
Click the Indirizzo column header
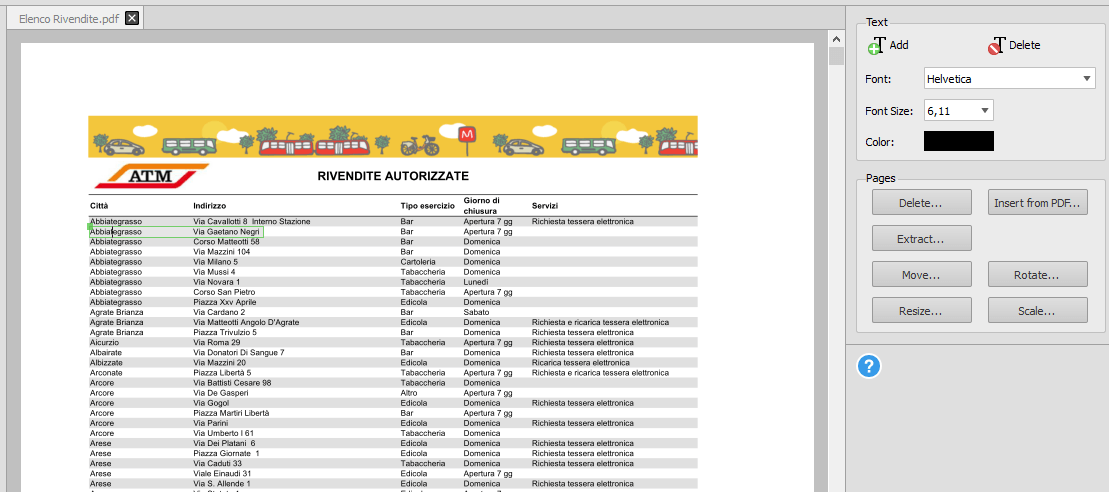coord(209,206)
